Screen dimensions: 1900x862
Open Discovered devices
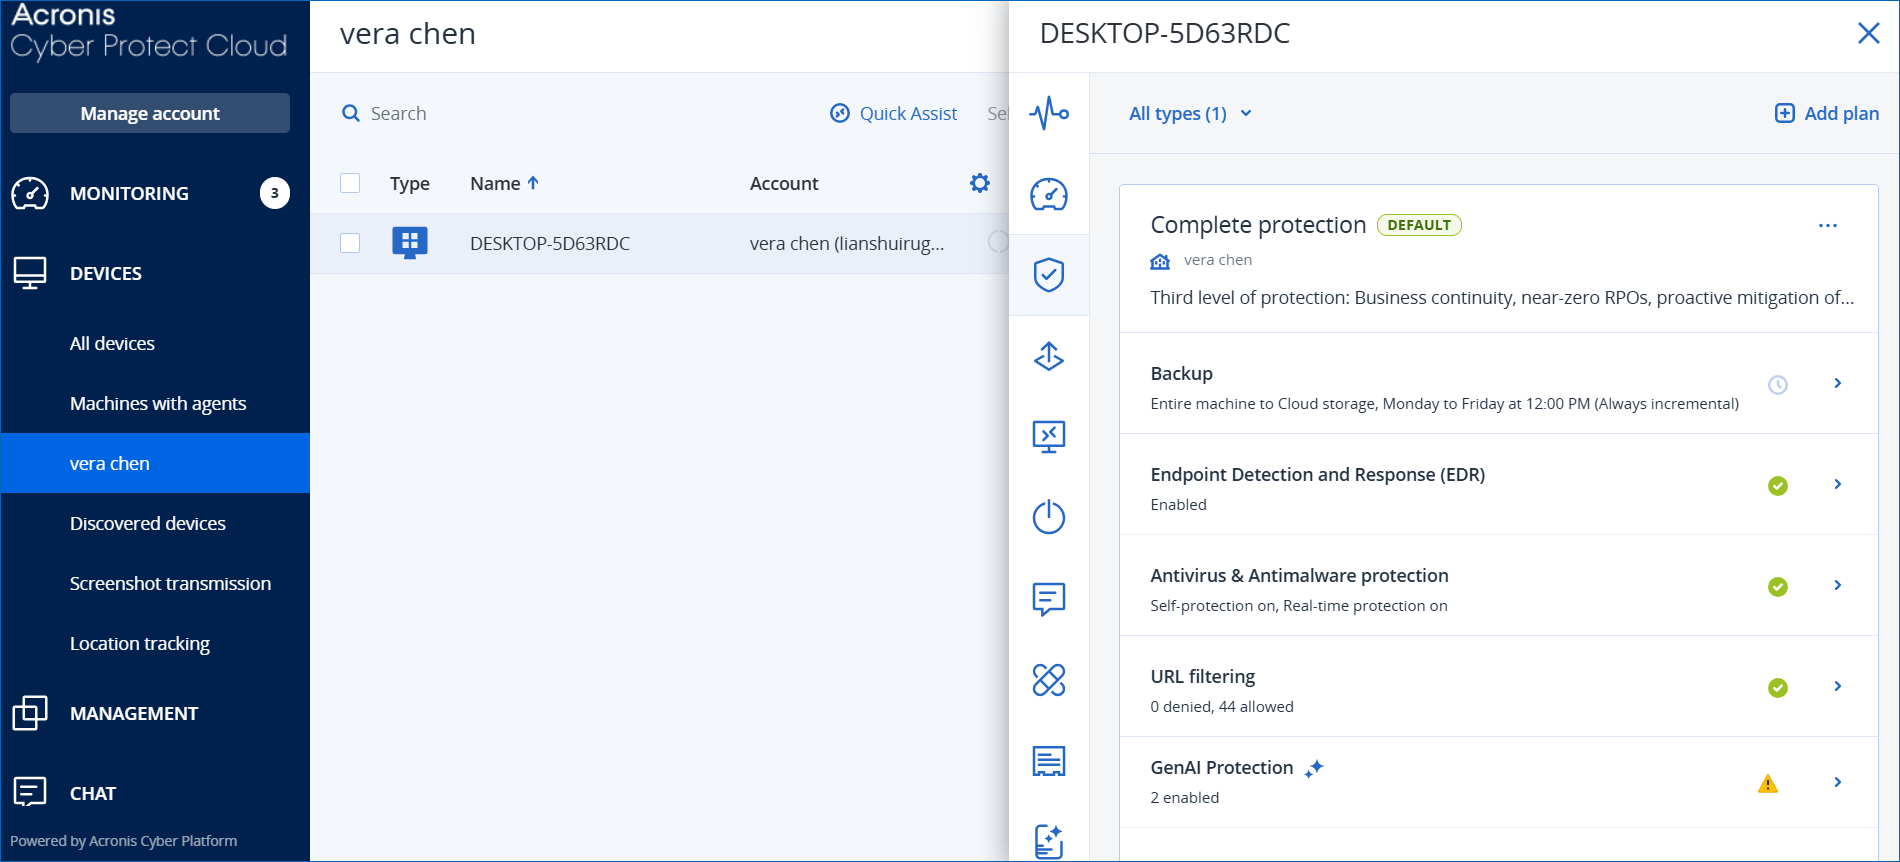point(155,523)
